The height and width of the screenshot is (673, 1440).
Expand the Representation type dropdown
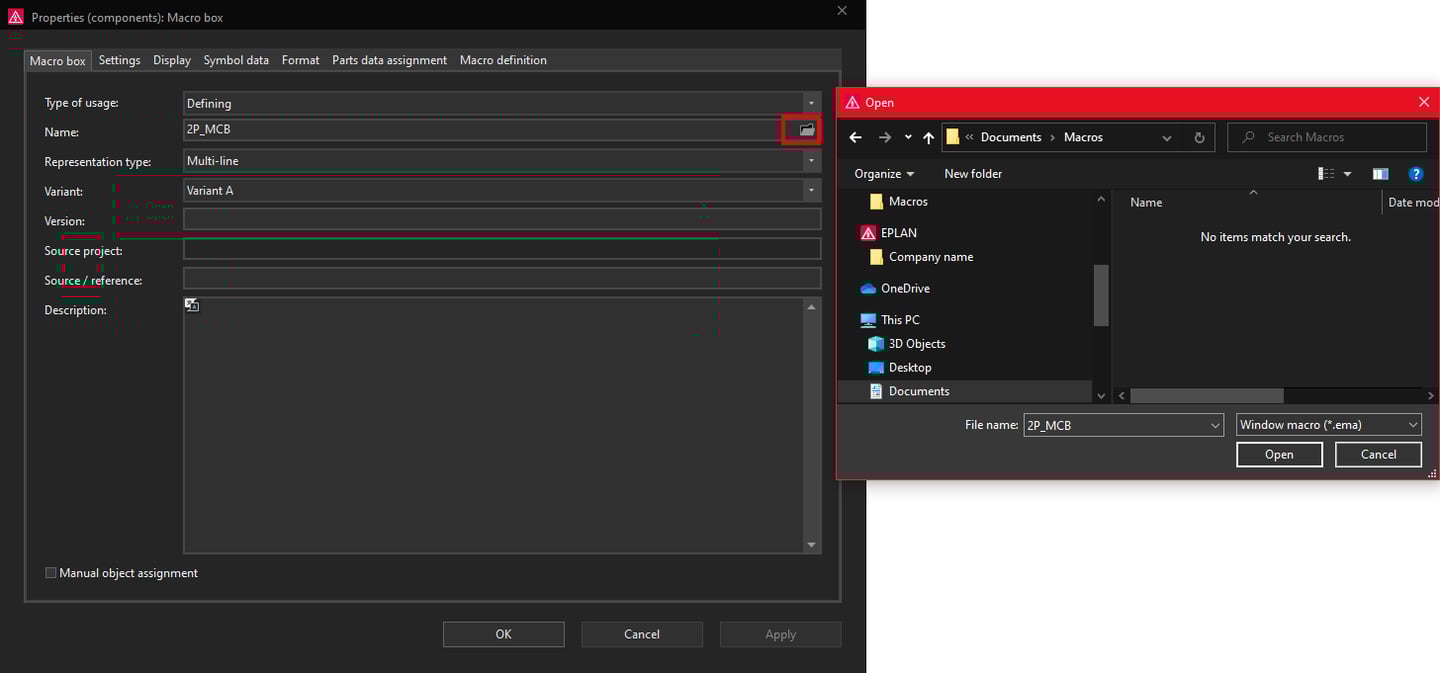coord(811,161)
